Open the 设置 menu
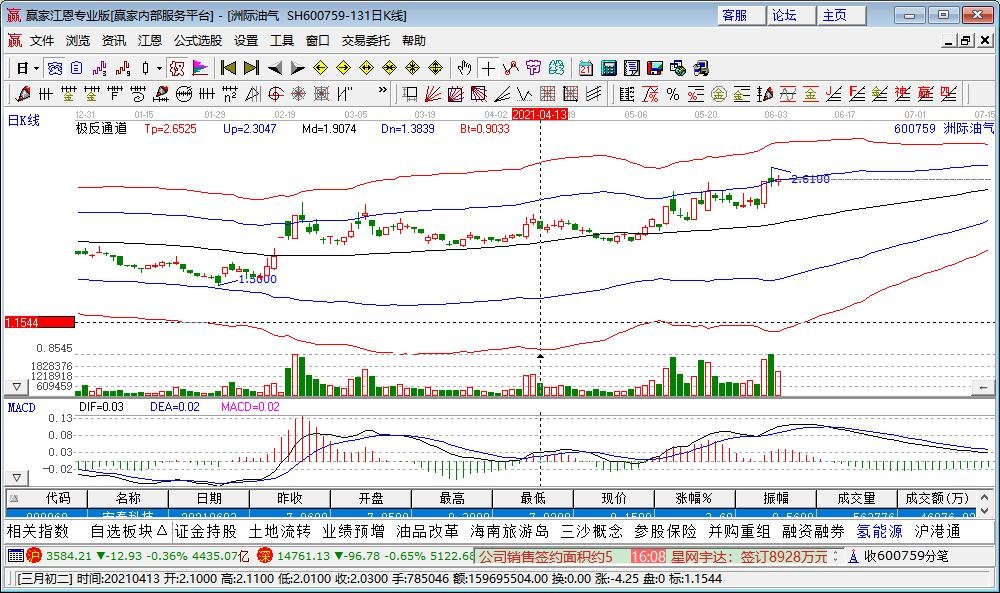The image size is (1000, 593). click(x=246, y=41)
